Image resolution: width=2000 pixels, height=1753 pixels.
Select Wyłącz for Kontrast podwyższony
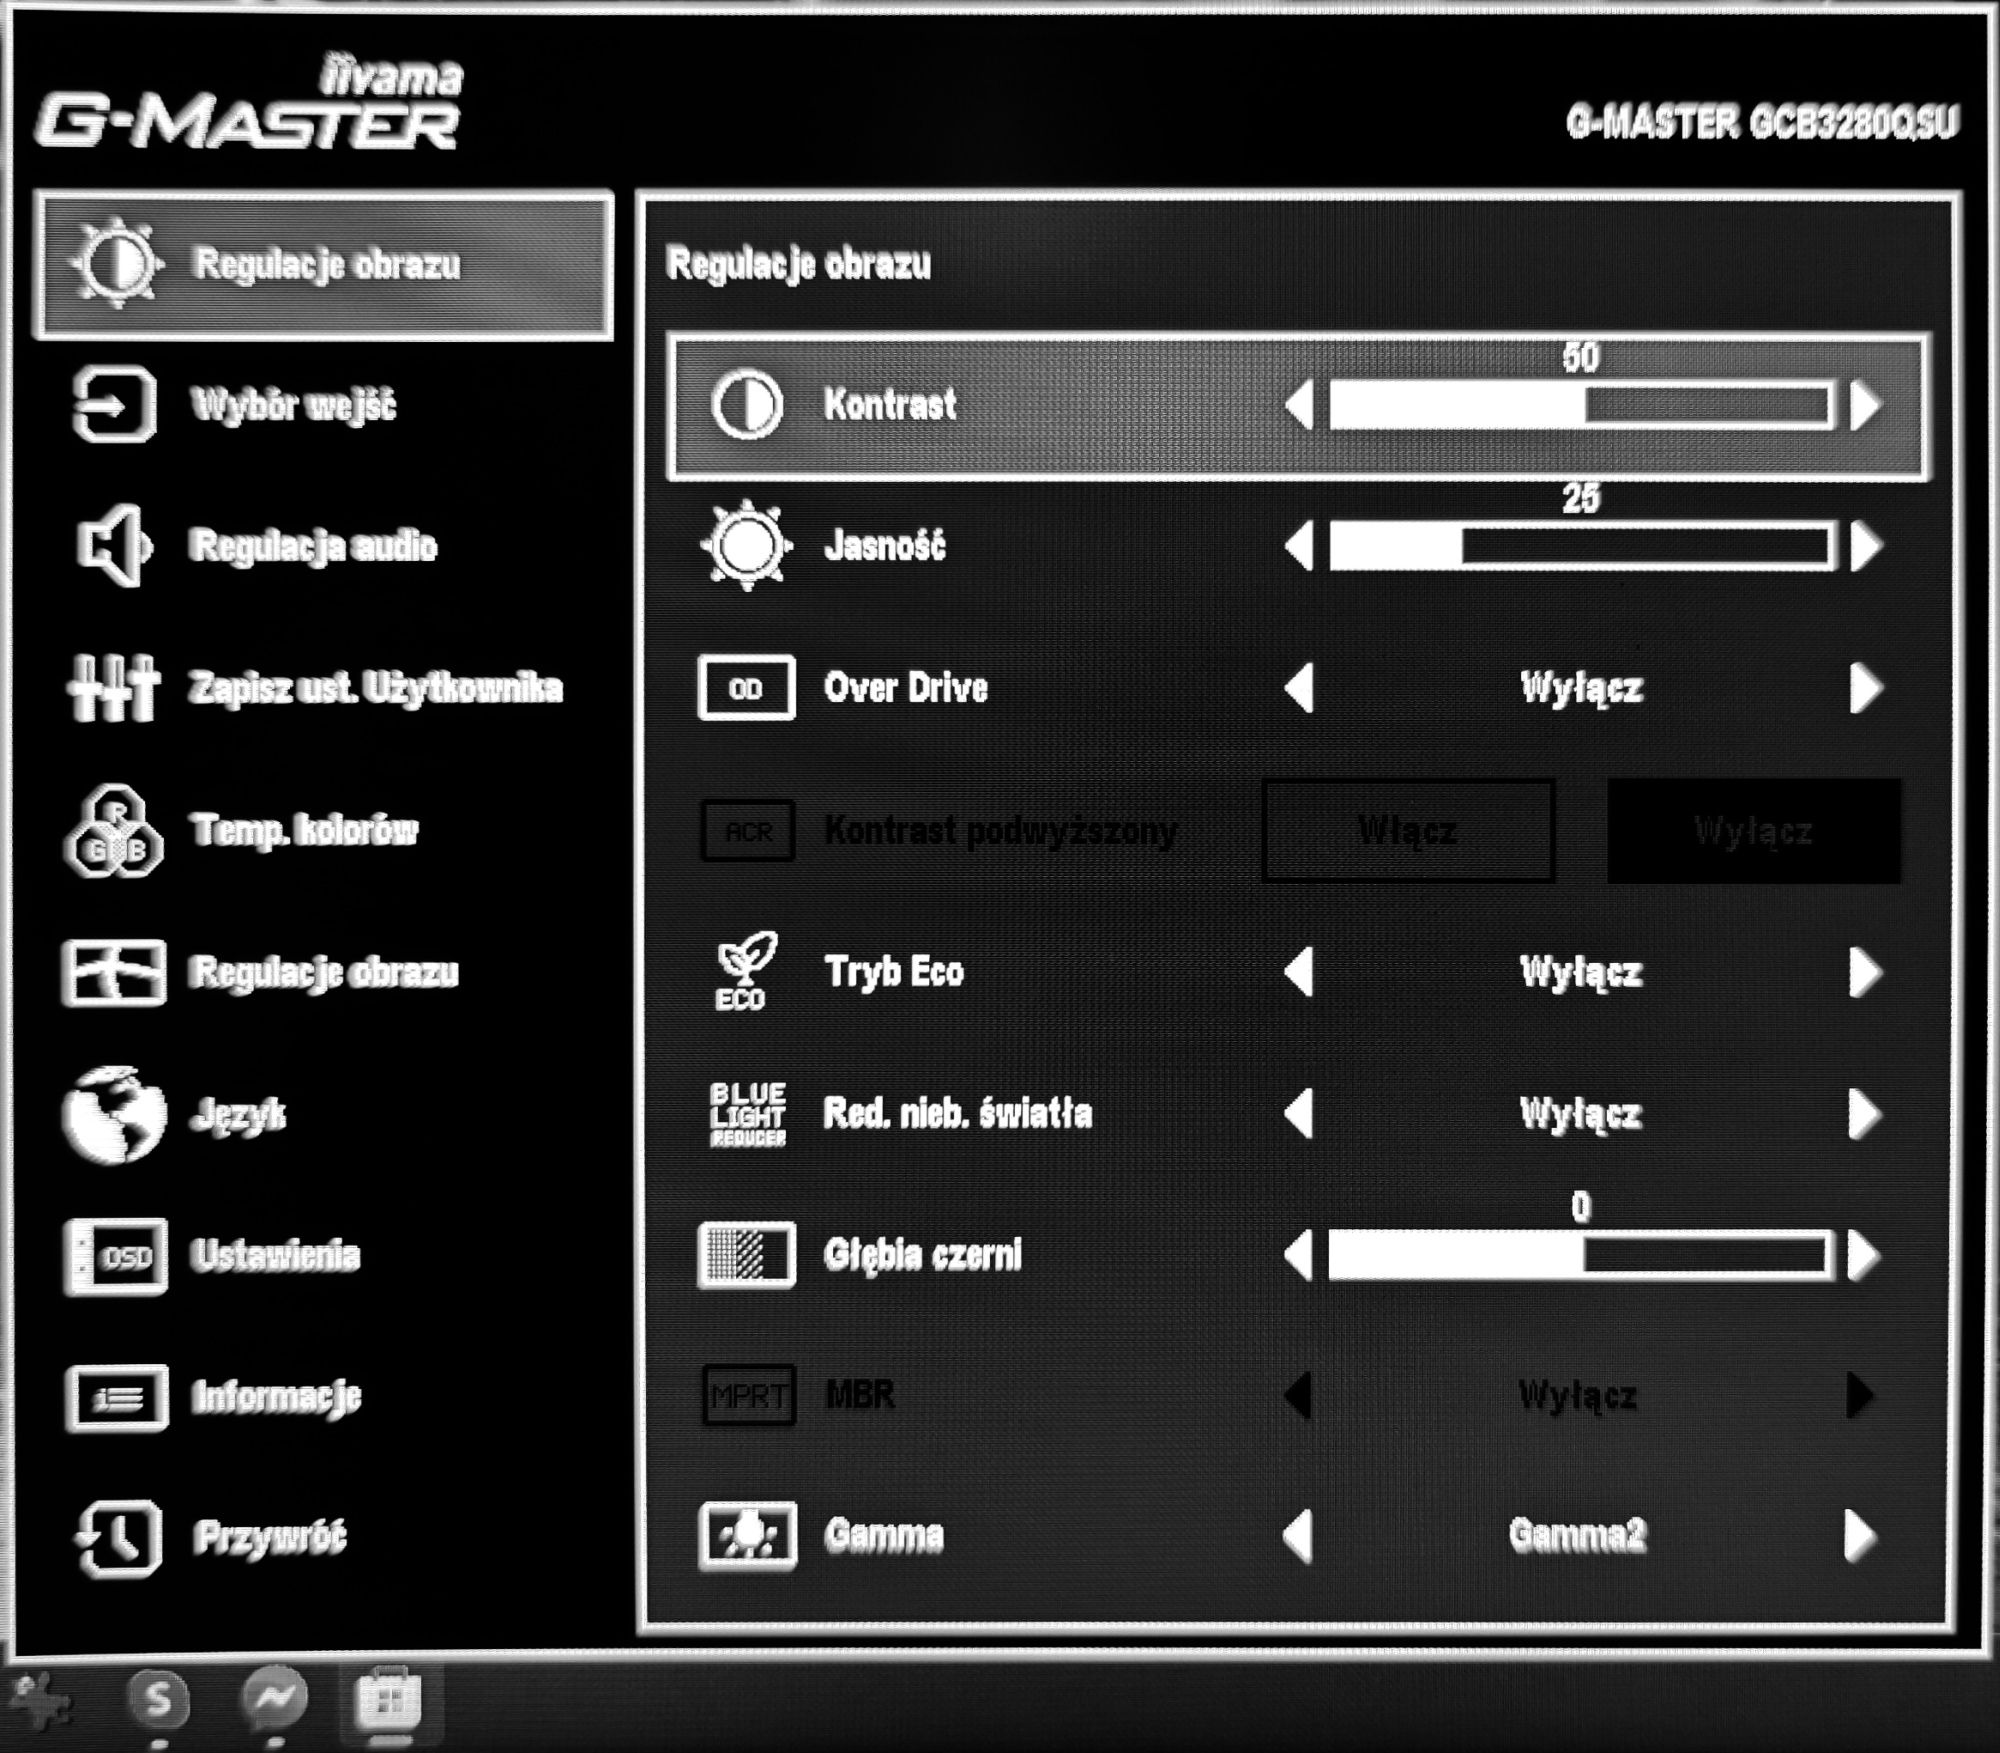[x=1753, y=831]
